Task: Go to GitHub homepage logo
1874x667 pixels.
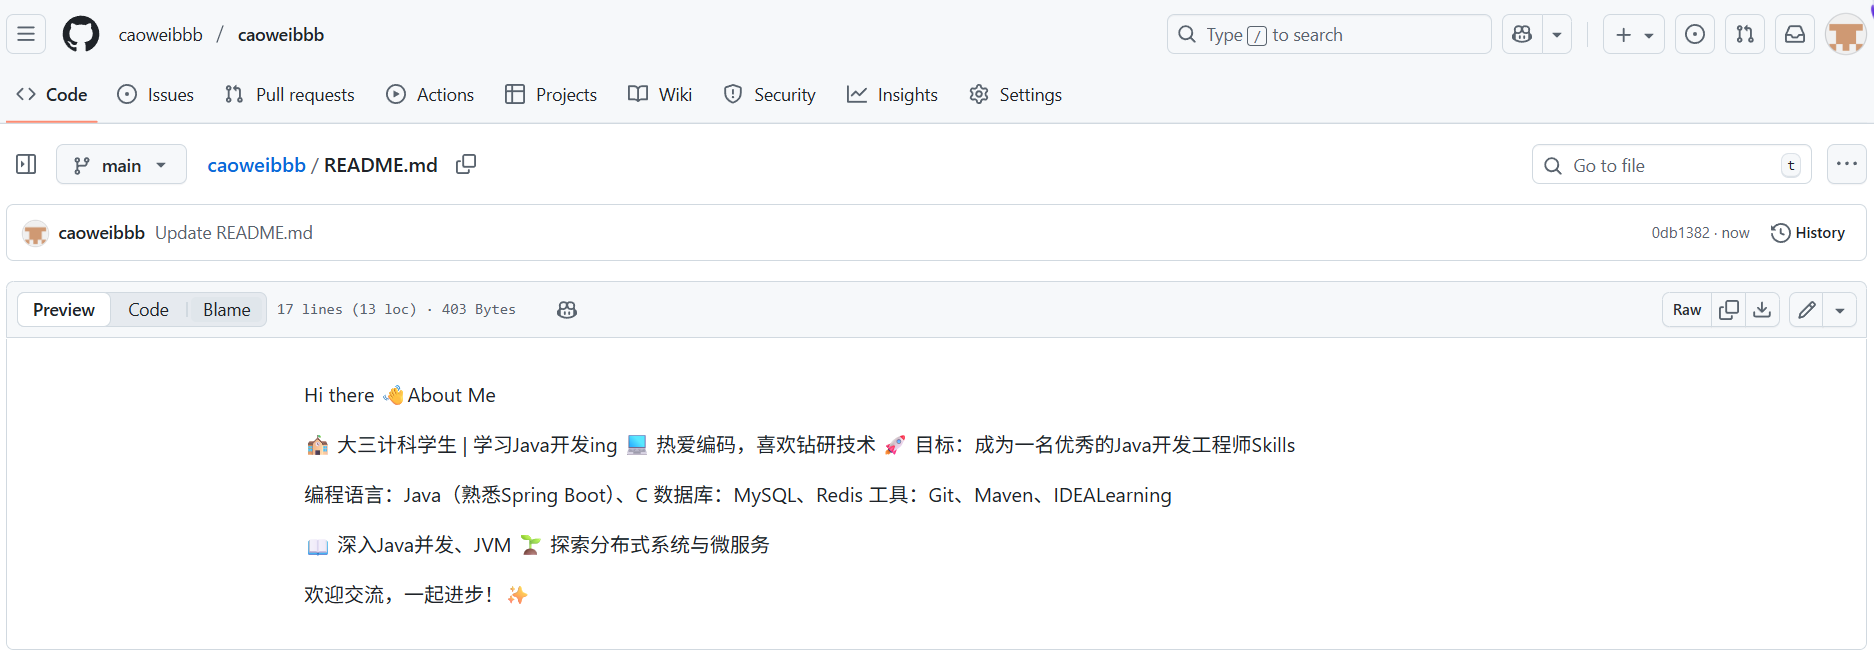Action: [81, 34]
